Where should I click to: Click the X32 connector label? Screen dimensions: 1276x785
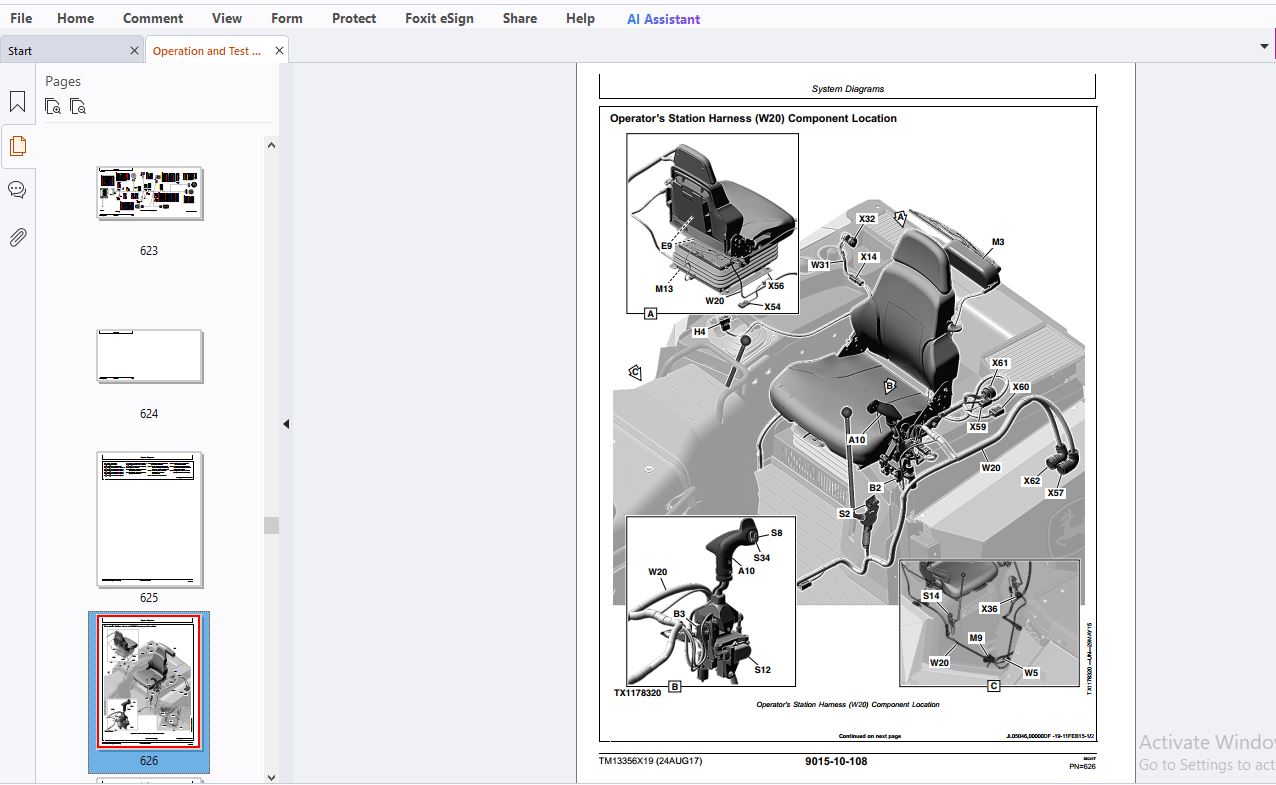[x=867, y=219]
